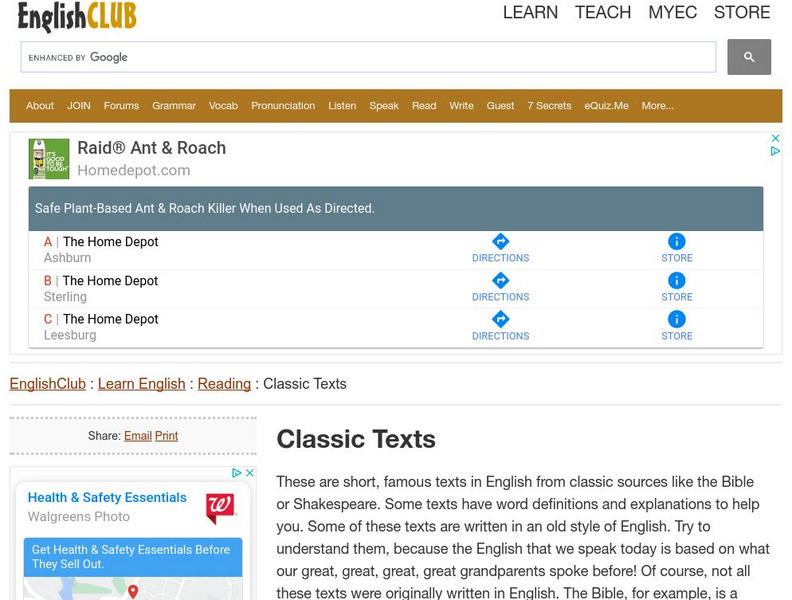This screenshot has height=600, width=792.
Task: Open Listen in the navigation bar
Action: tap(342, 106)
